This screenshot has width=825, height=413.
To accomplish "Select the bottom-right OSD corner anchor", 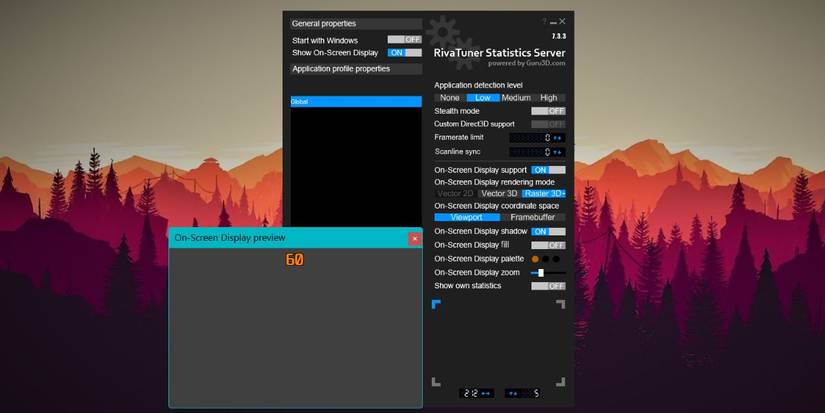I will tap(561, 382).
